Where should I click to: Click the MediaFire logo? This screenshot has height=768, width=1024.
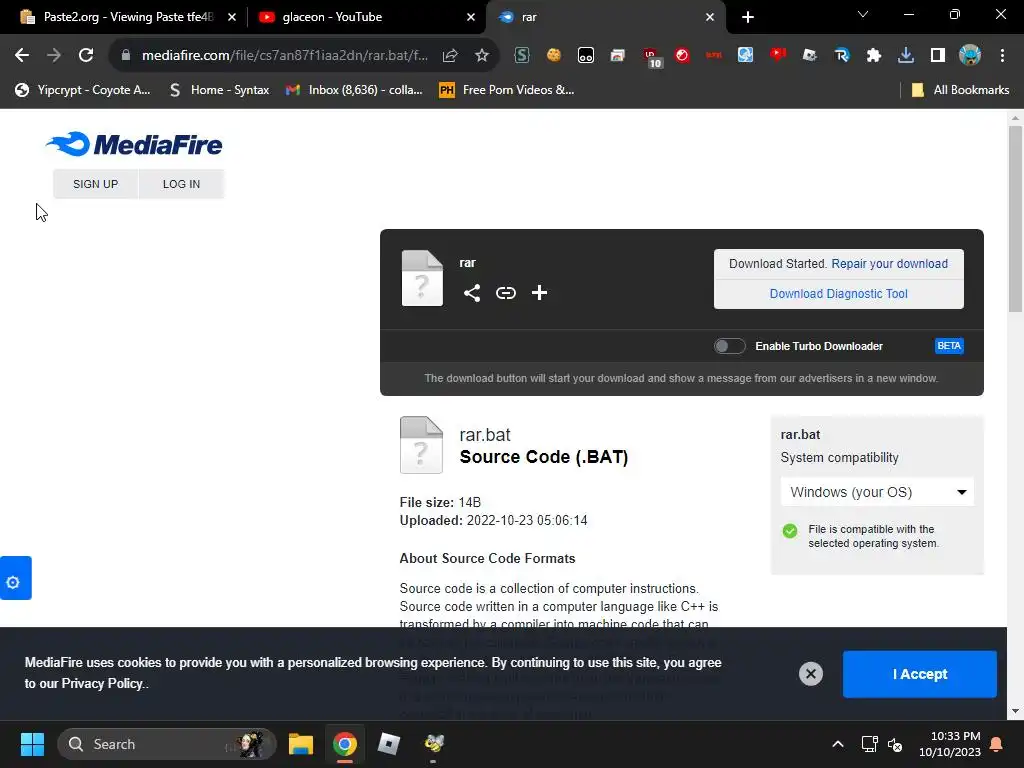134,144
